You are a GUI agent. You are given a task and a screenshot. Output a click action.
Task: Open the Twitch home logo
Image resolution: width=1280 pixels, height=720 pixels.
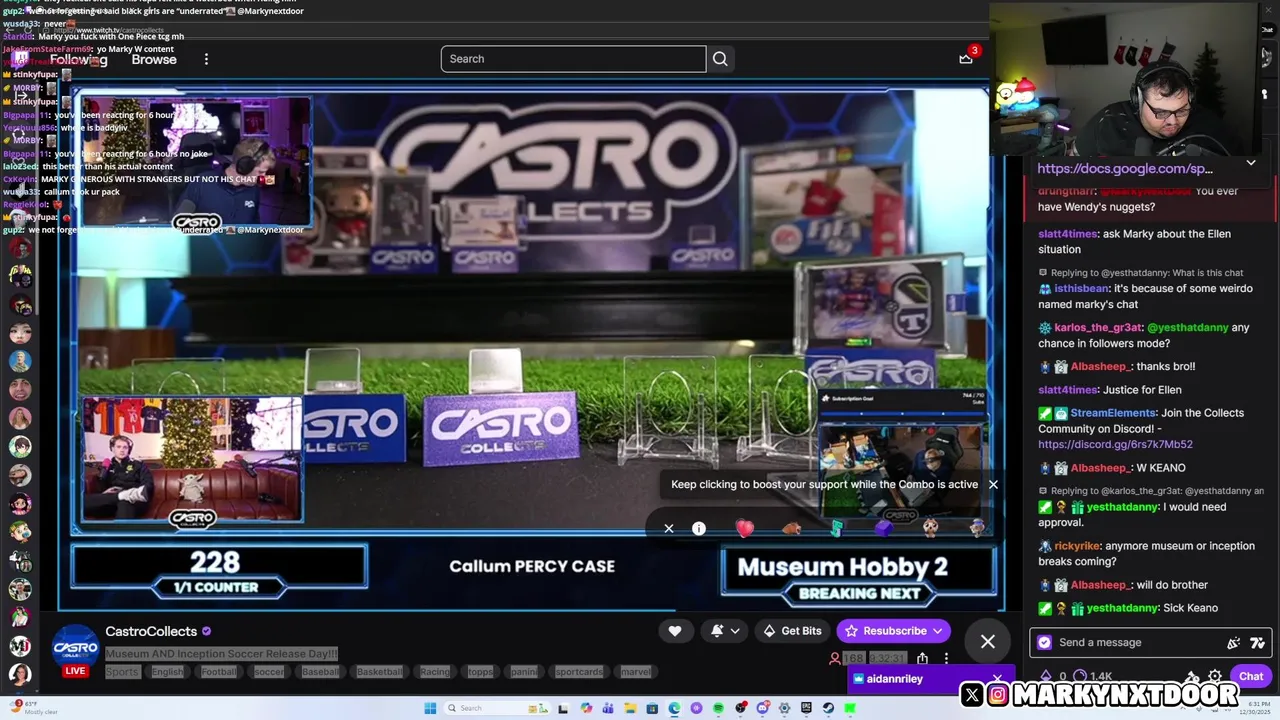tap(18, 59)
